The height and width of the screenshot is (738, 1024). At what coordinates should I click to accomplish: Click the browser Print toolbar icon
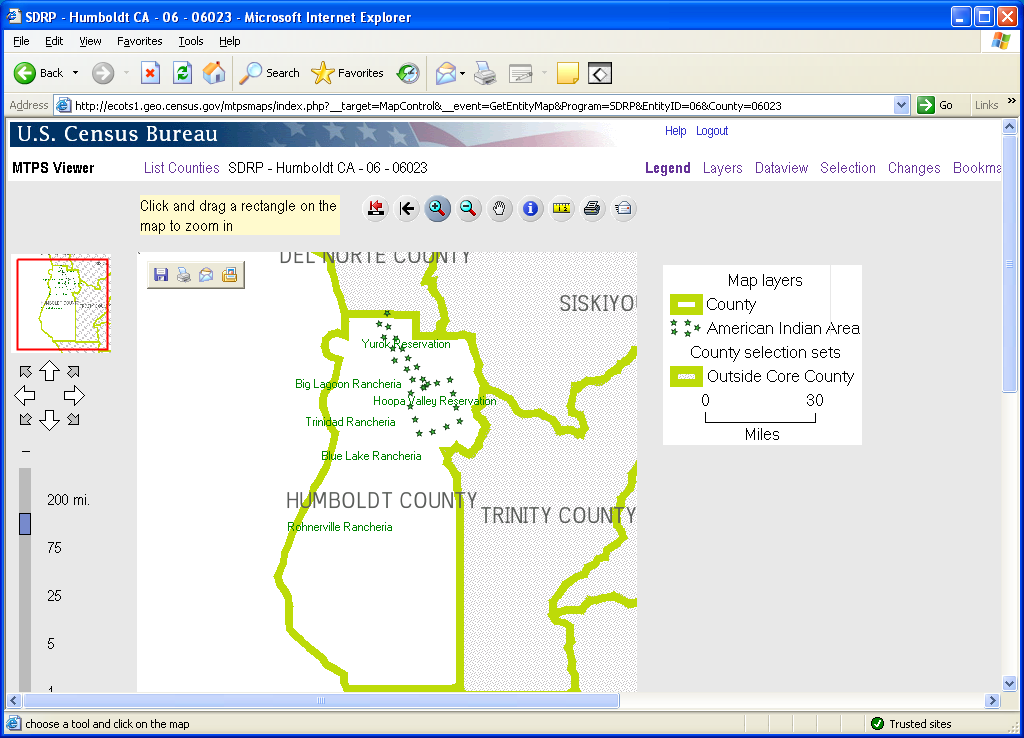(x=485, y=73)
